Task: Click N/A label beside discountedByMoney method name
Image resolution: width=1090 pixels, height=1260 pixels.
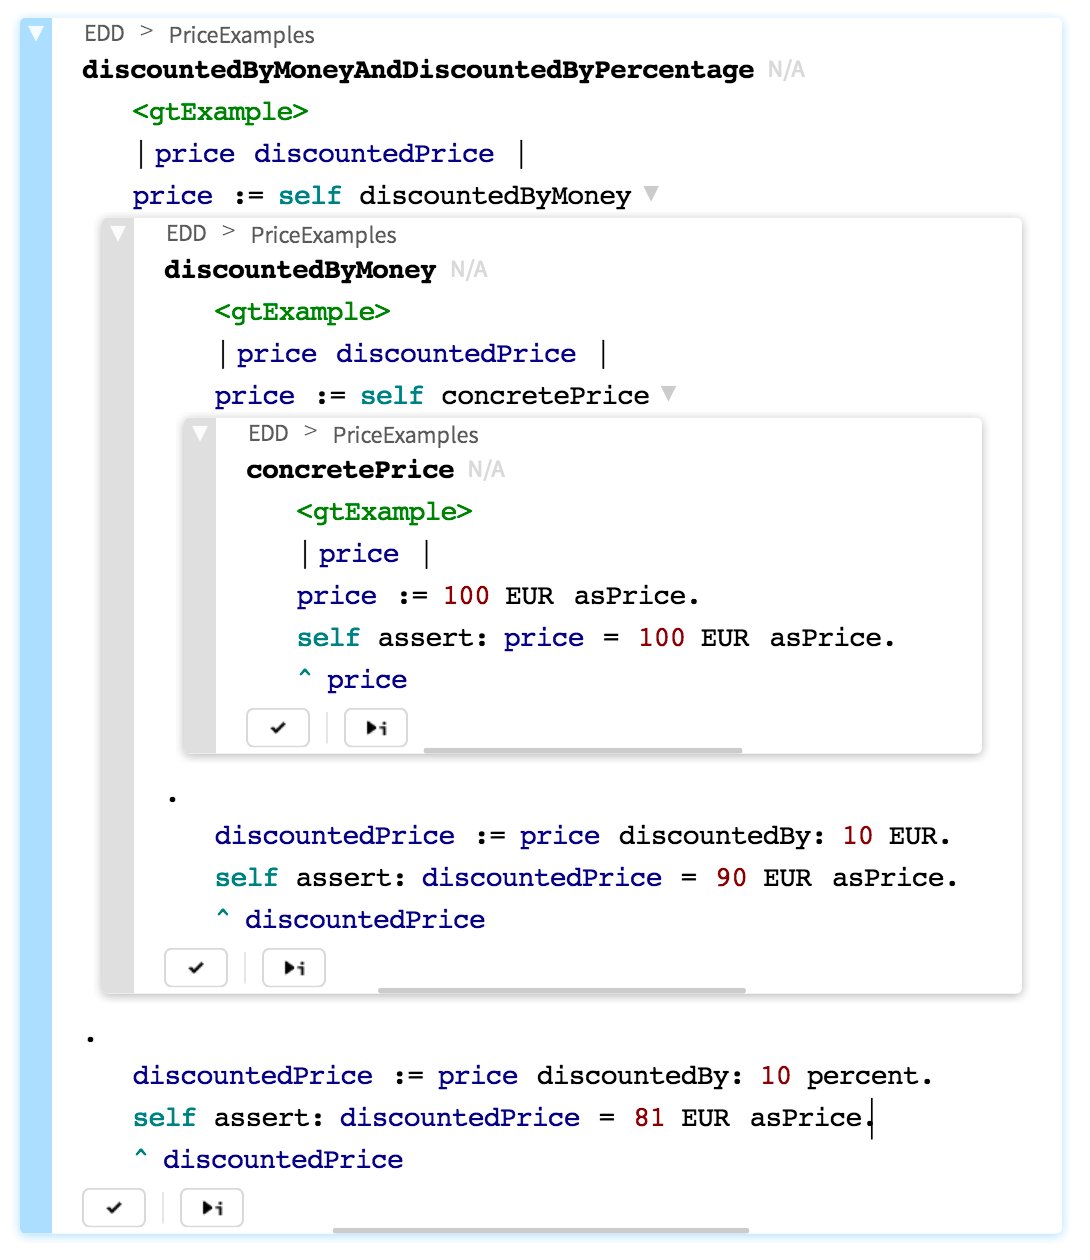Action: pyautogui.click(x=468, y=269)
